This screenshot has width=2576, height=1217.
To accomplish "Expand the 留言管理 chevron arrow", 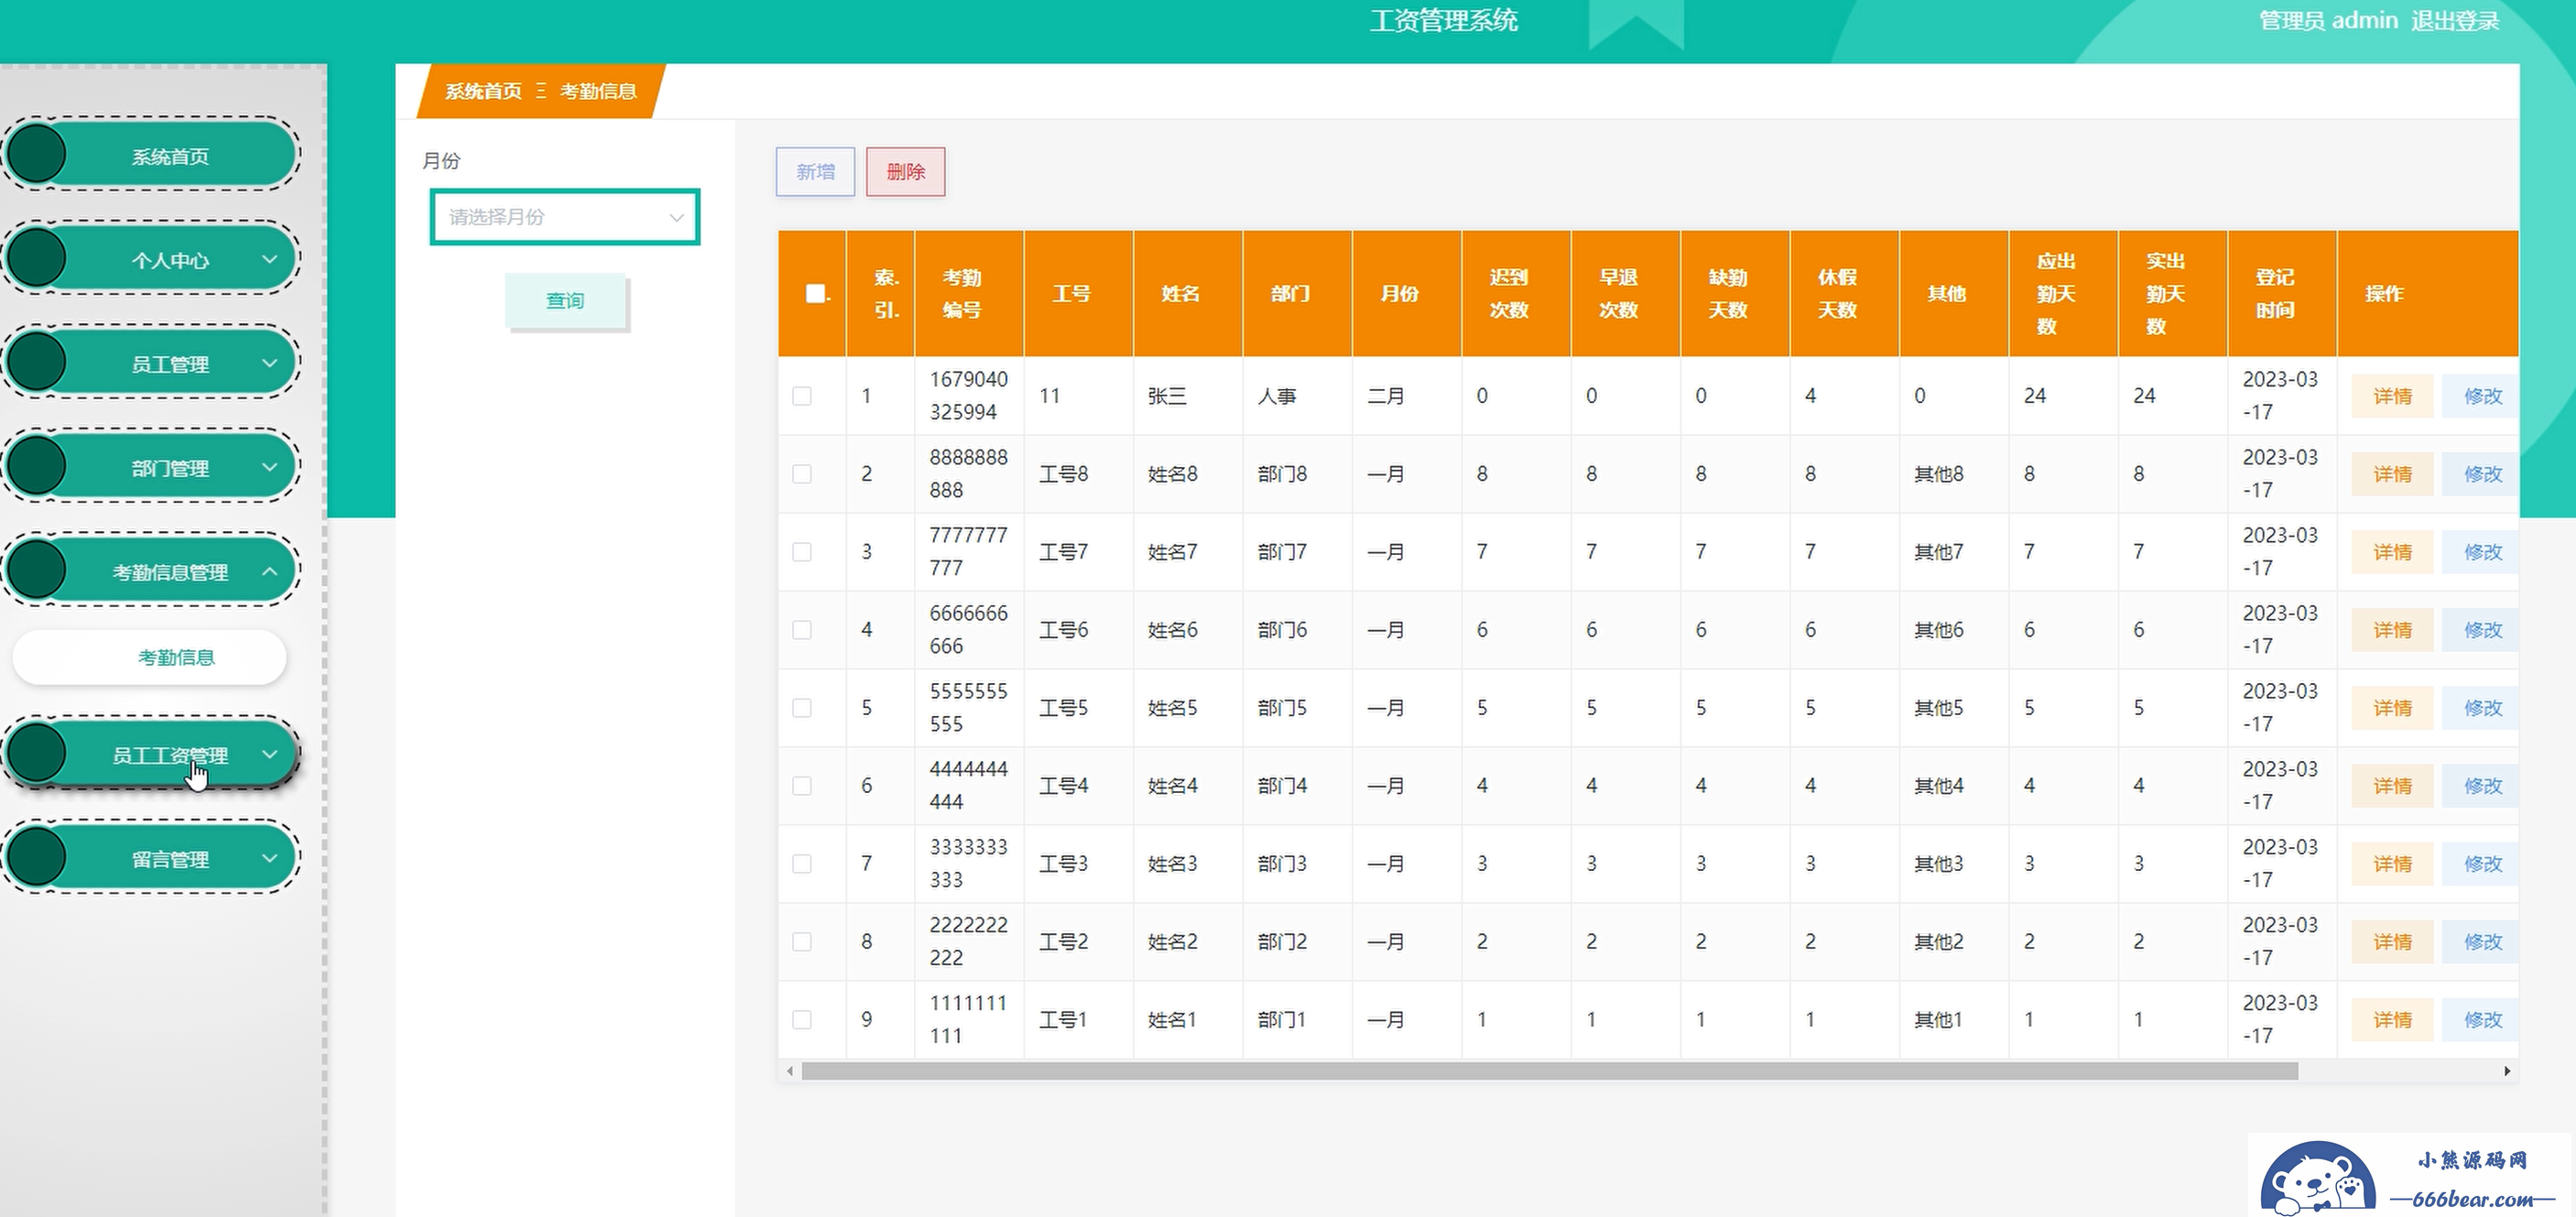I will tap(269, 858).
